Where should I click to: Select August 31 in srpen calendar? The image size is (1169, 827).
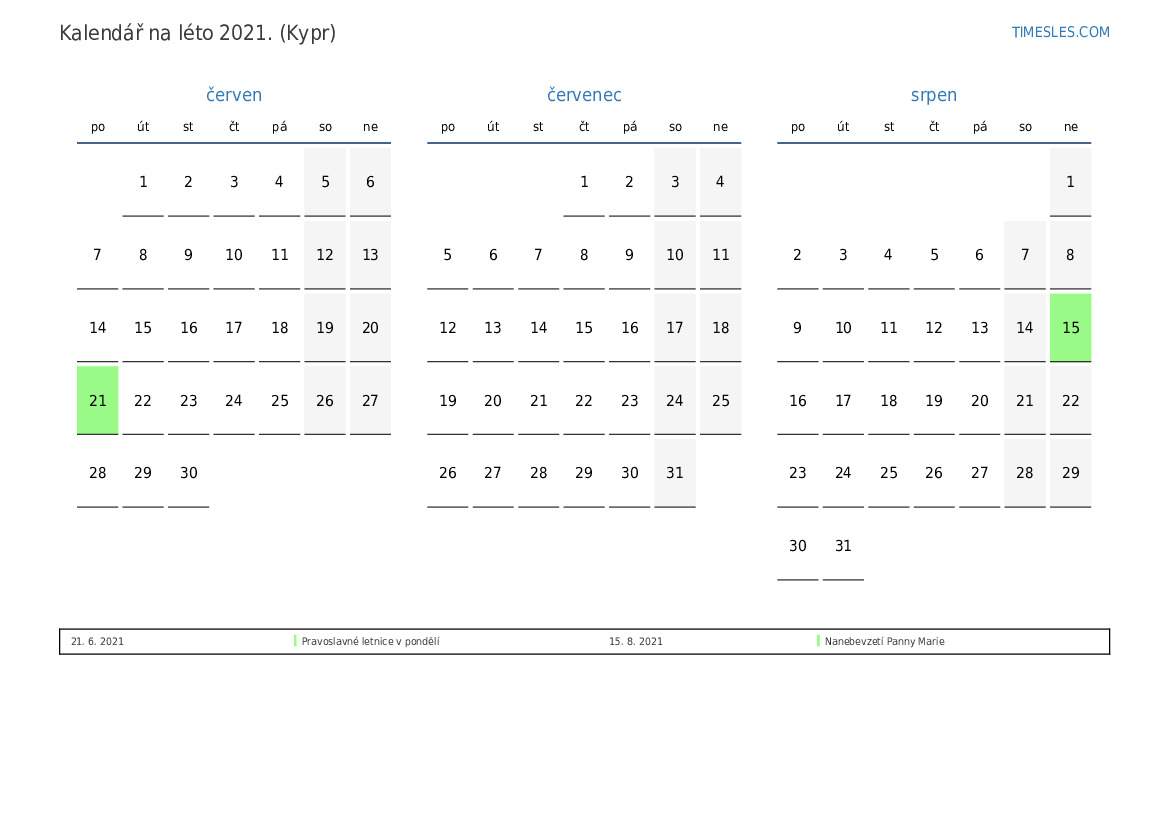843,546
